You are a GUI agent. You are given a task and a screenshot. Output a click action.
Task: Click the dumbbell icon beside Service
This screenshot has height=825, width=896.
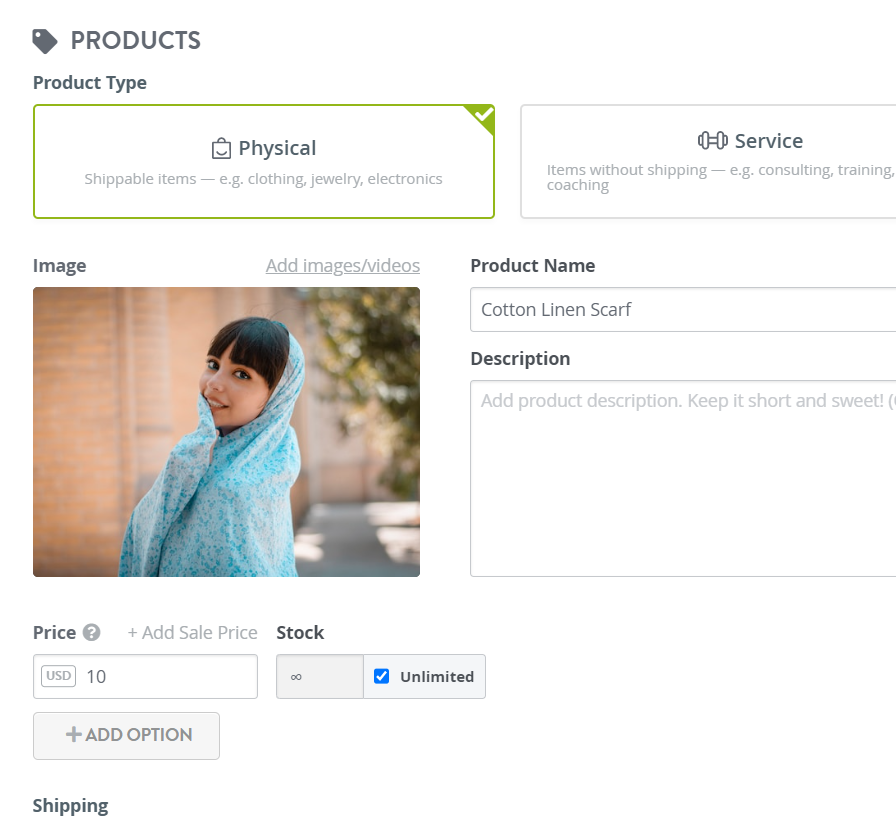pyautogui.click(x=713, y=141)
